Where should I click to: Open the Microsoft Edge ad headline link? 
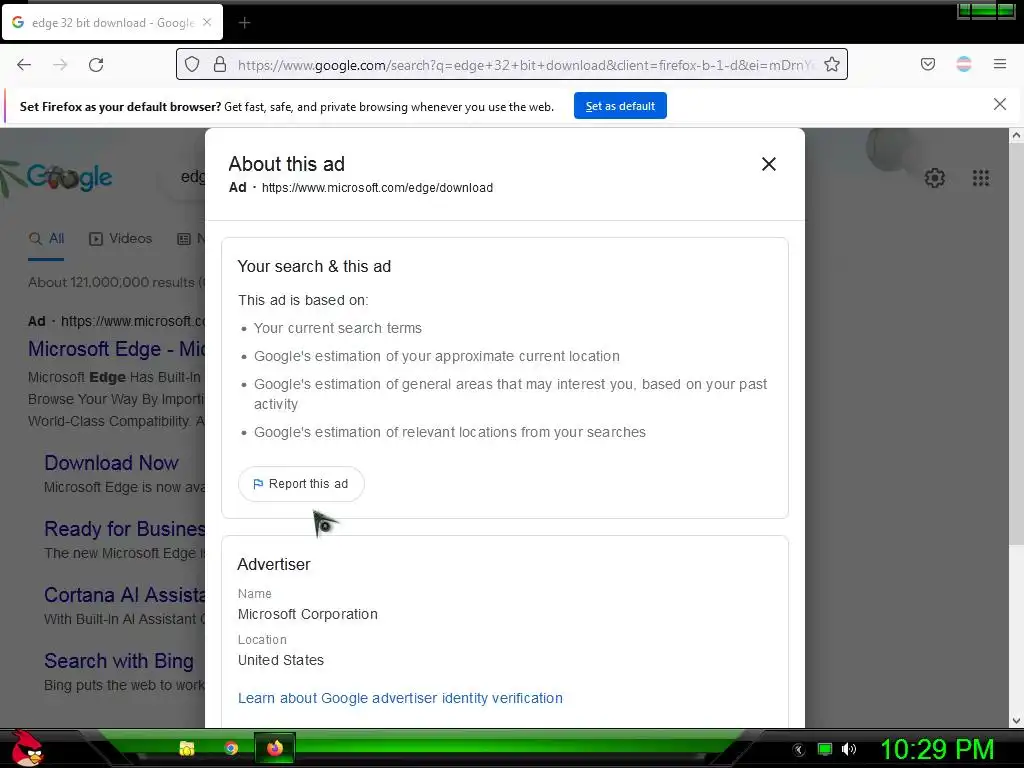pyautogui.click(x=116, y=349)
